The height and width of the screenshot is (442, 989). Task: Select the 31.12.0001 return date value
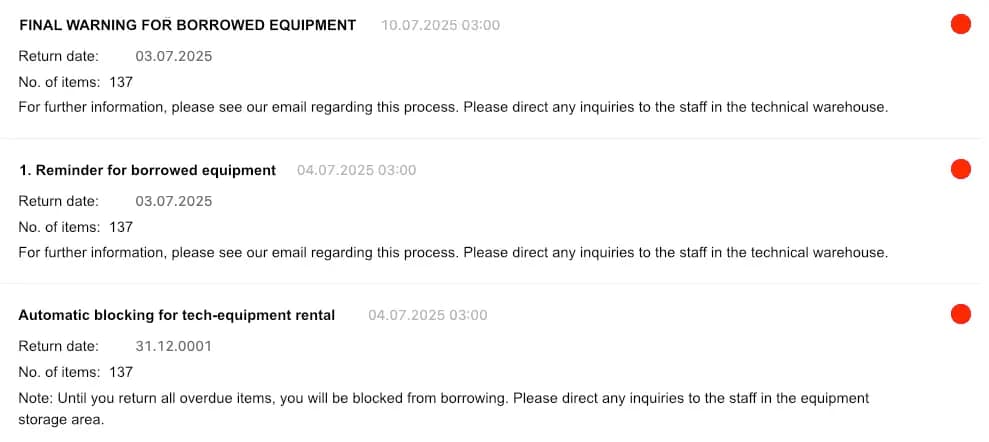coord(173,346)
